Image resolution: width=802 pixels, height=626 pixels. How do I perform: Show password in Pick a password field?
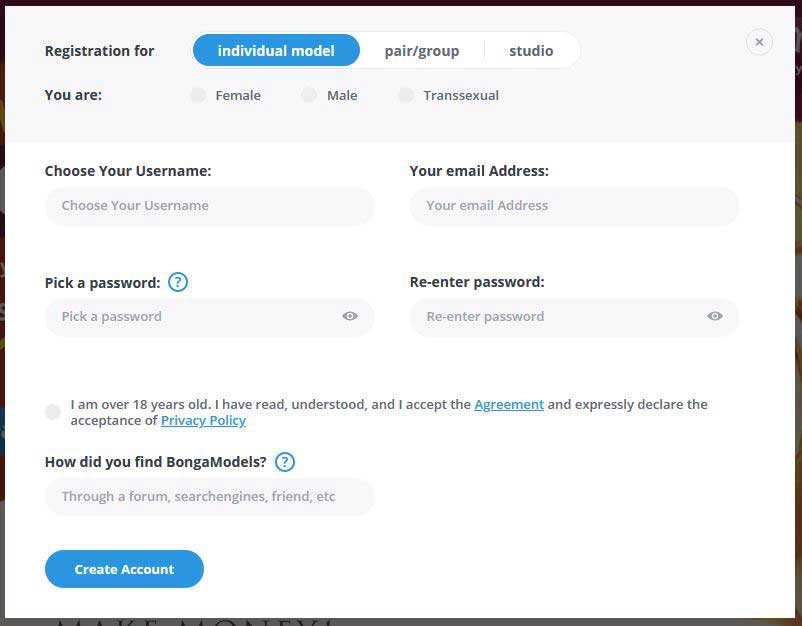pos(350,316)
